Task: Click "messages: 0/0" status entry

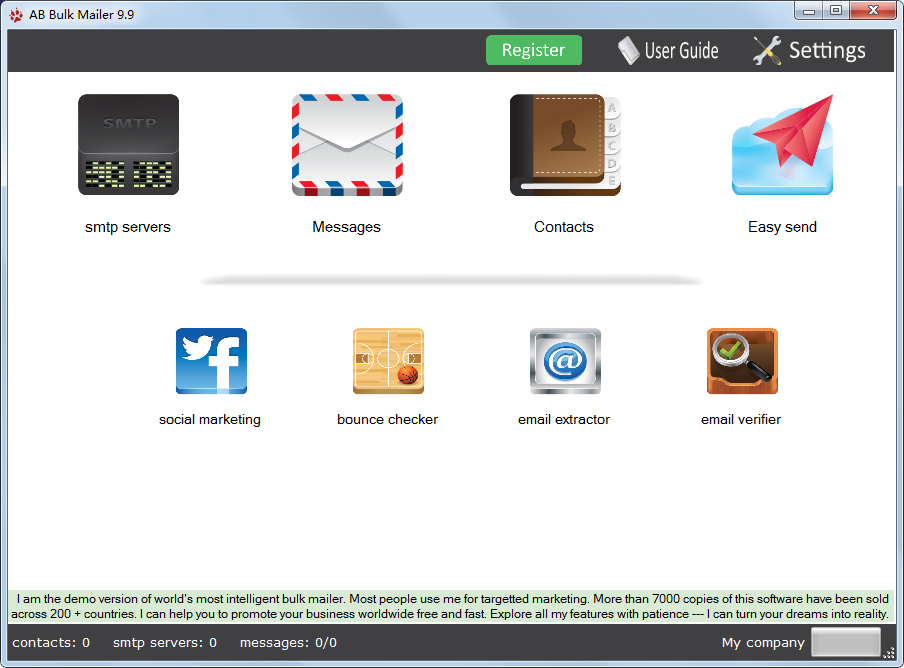Action: (x=288, y=643)
